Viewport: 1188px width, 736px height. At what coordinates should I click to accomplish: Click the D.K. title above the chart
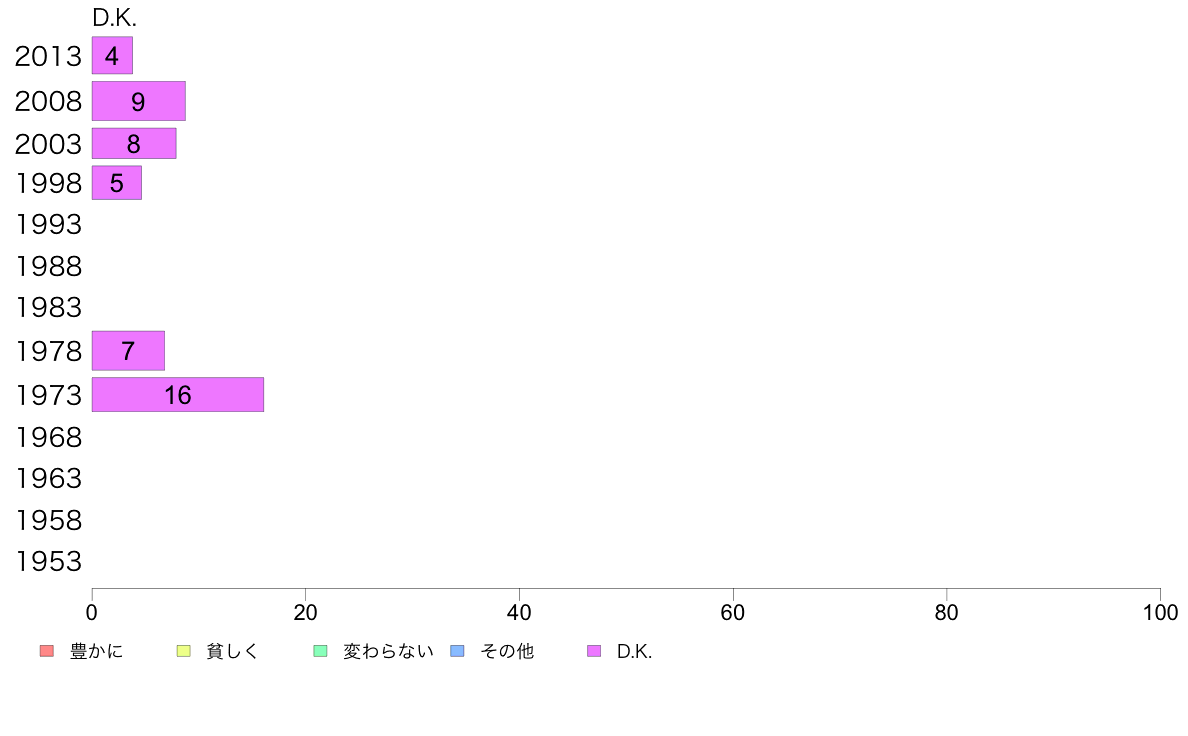point(114,18)
